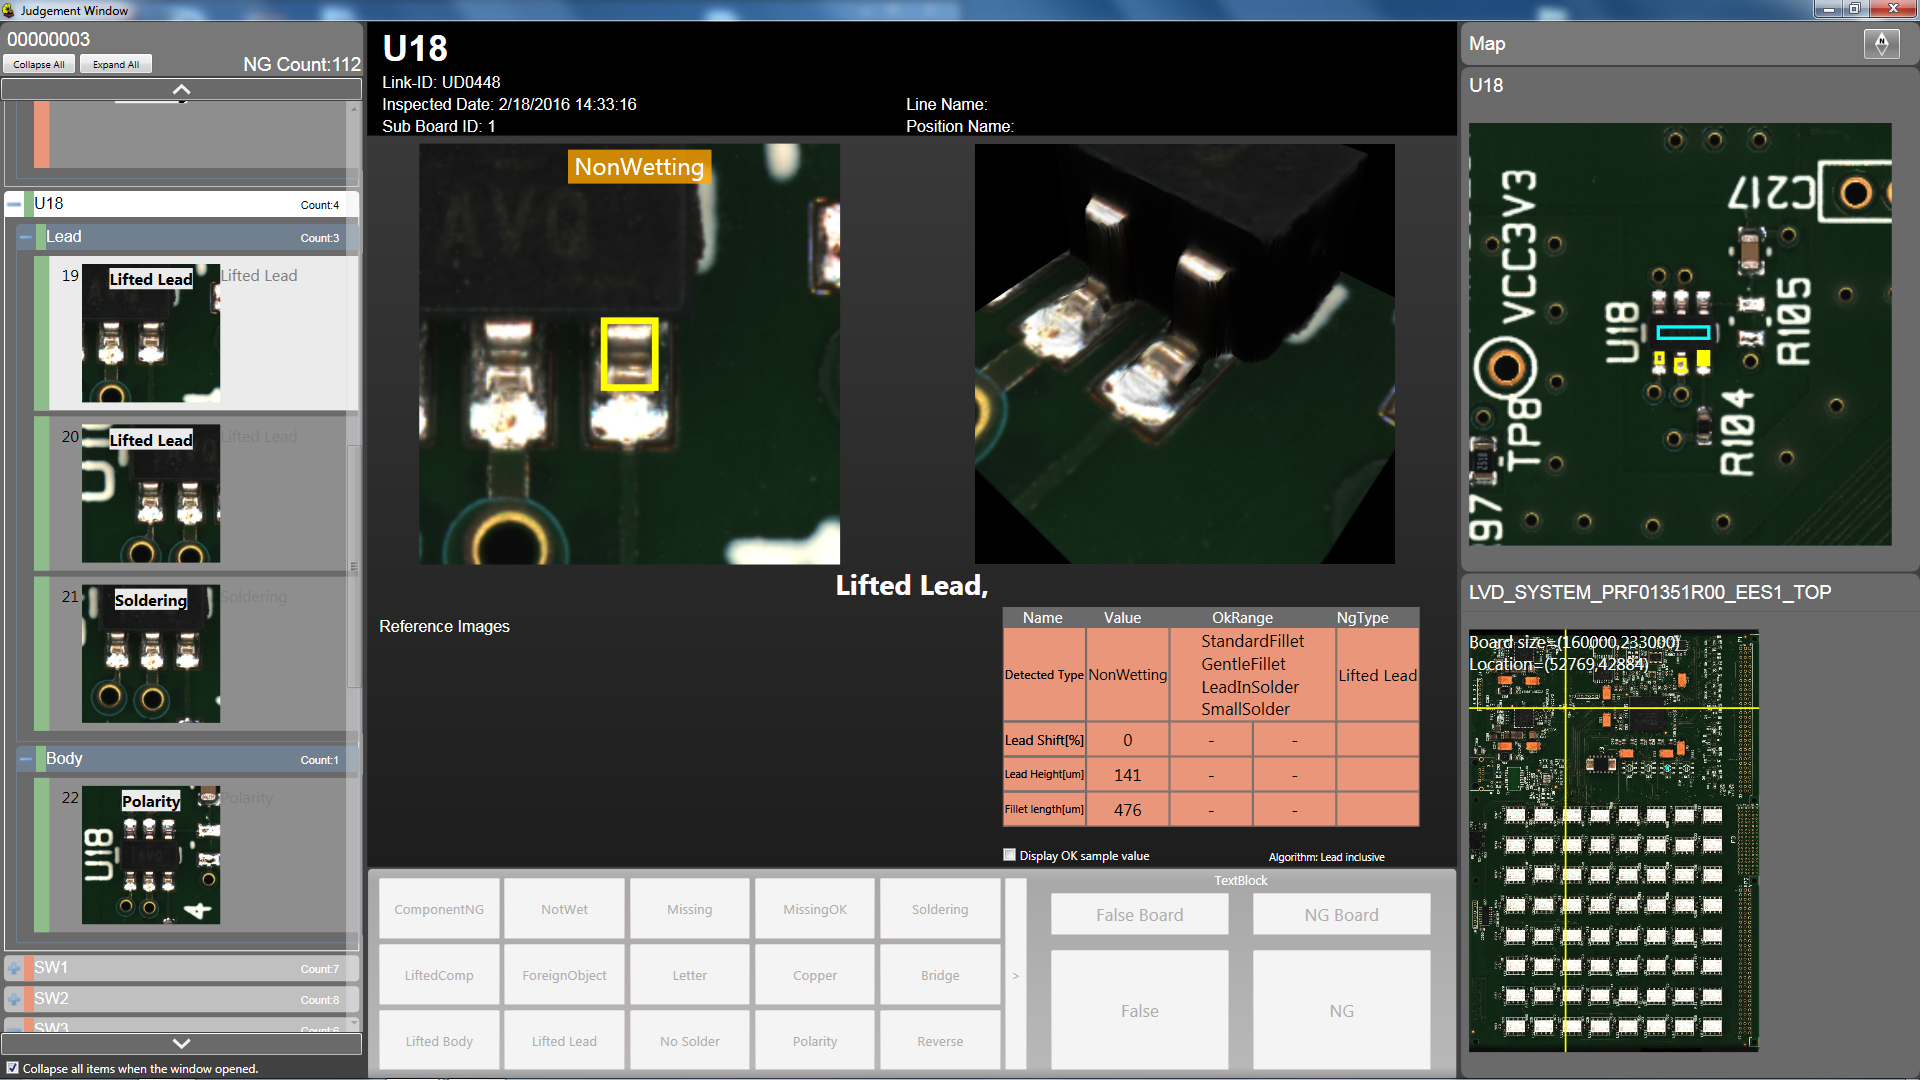Click the U18 component map image
The image size is (1920, 1080).
point(1680,334)
